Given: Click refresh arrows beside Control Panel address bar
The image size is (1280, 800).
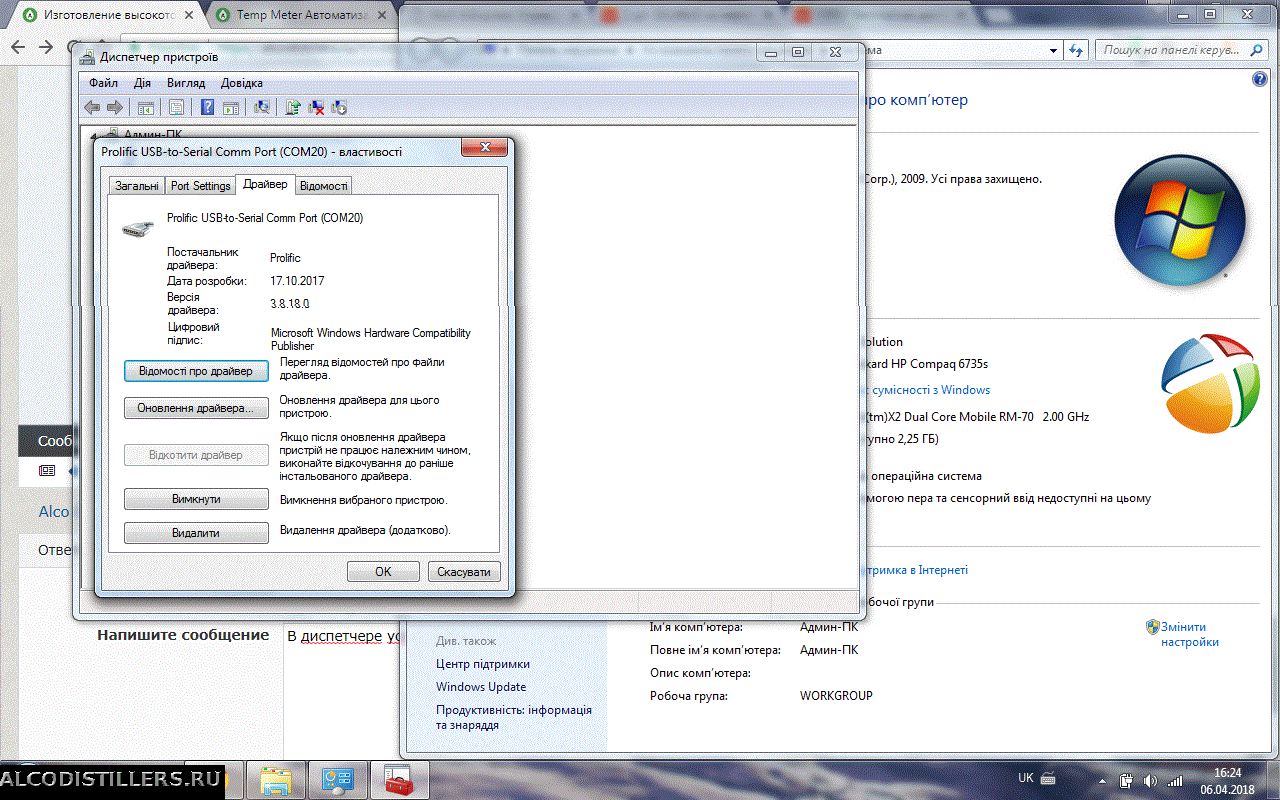Looking at the screenshot, I should tap(1077, 50).
